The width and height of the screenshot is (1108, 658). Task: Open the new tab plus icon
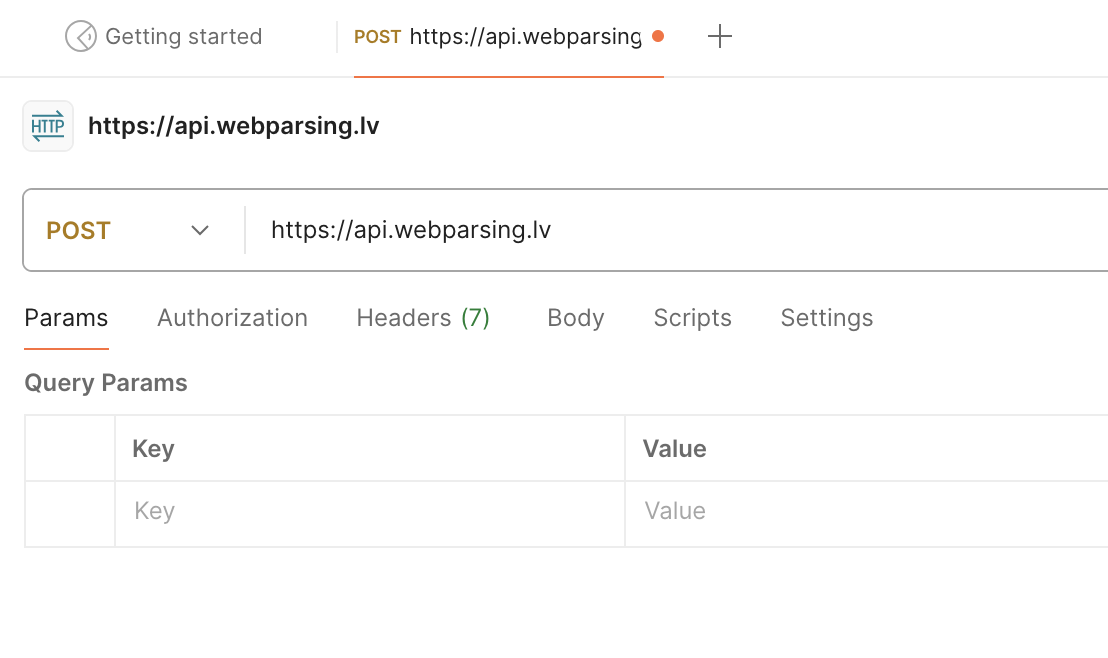[720, 37]
